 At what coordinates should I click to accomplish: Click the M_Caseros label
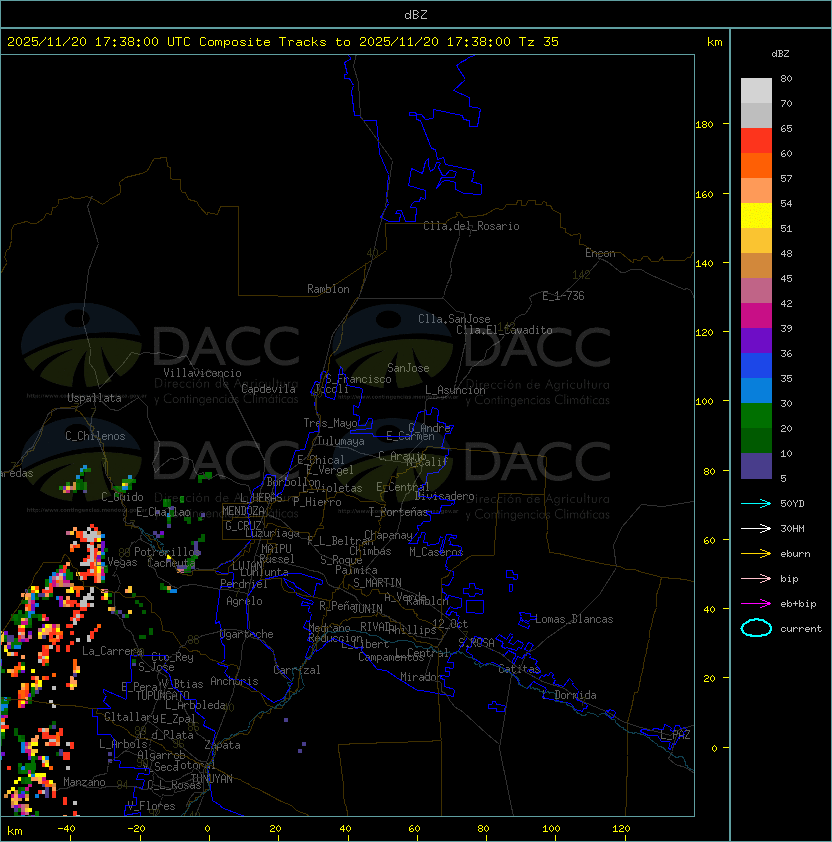click(x=436, y=551)
